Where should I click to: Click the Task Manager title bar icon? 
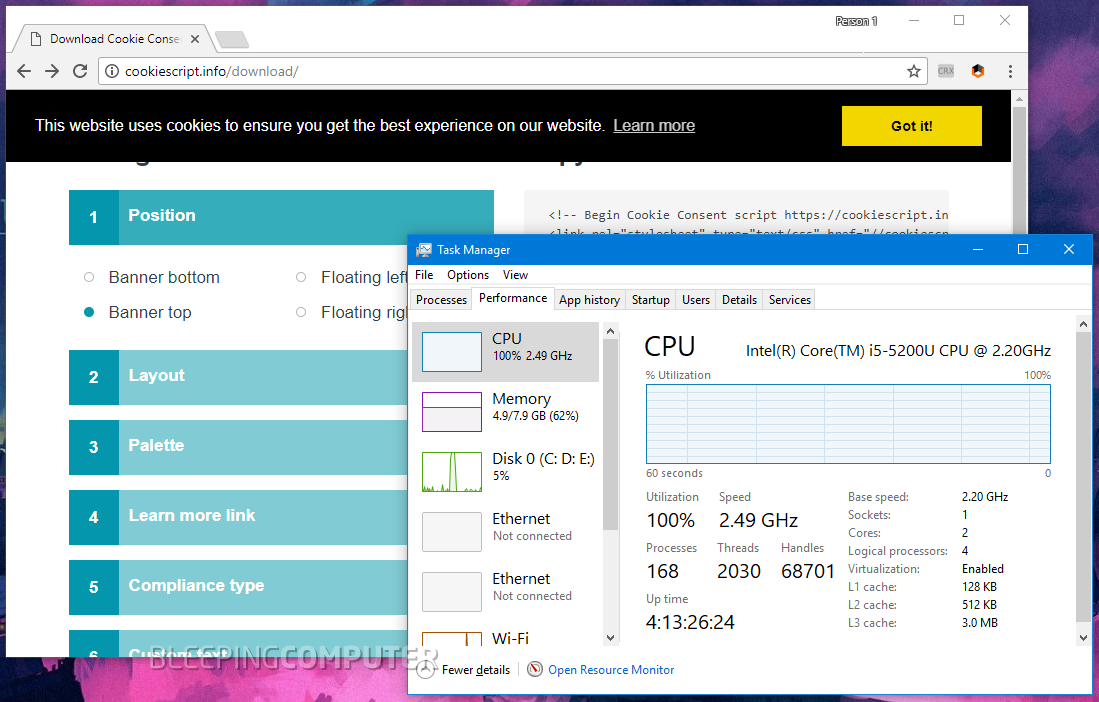click(x=423, y=250)
